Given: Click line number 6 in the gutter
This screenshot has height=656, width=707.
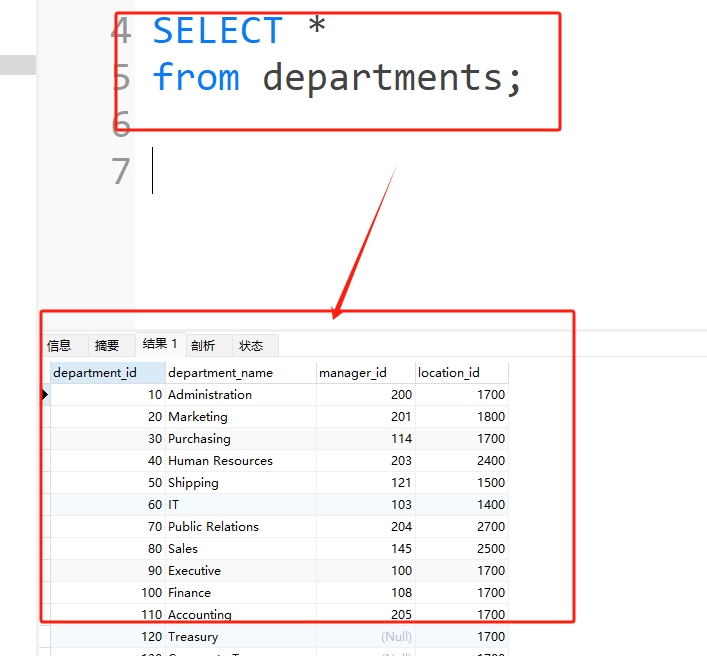Looking at the screenshot, I should (x=121, y=125).
